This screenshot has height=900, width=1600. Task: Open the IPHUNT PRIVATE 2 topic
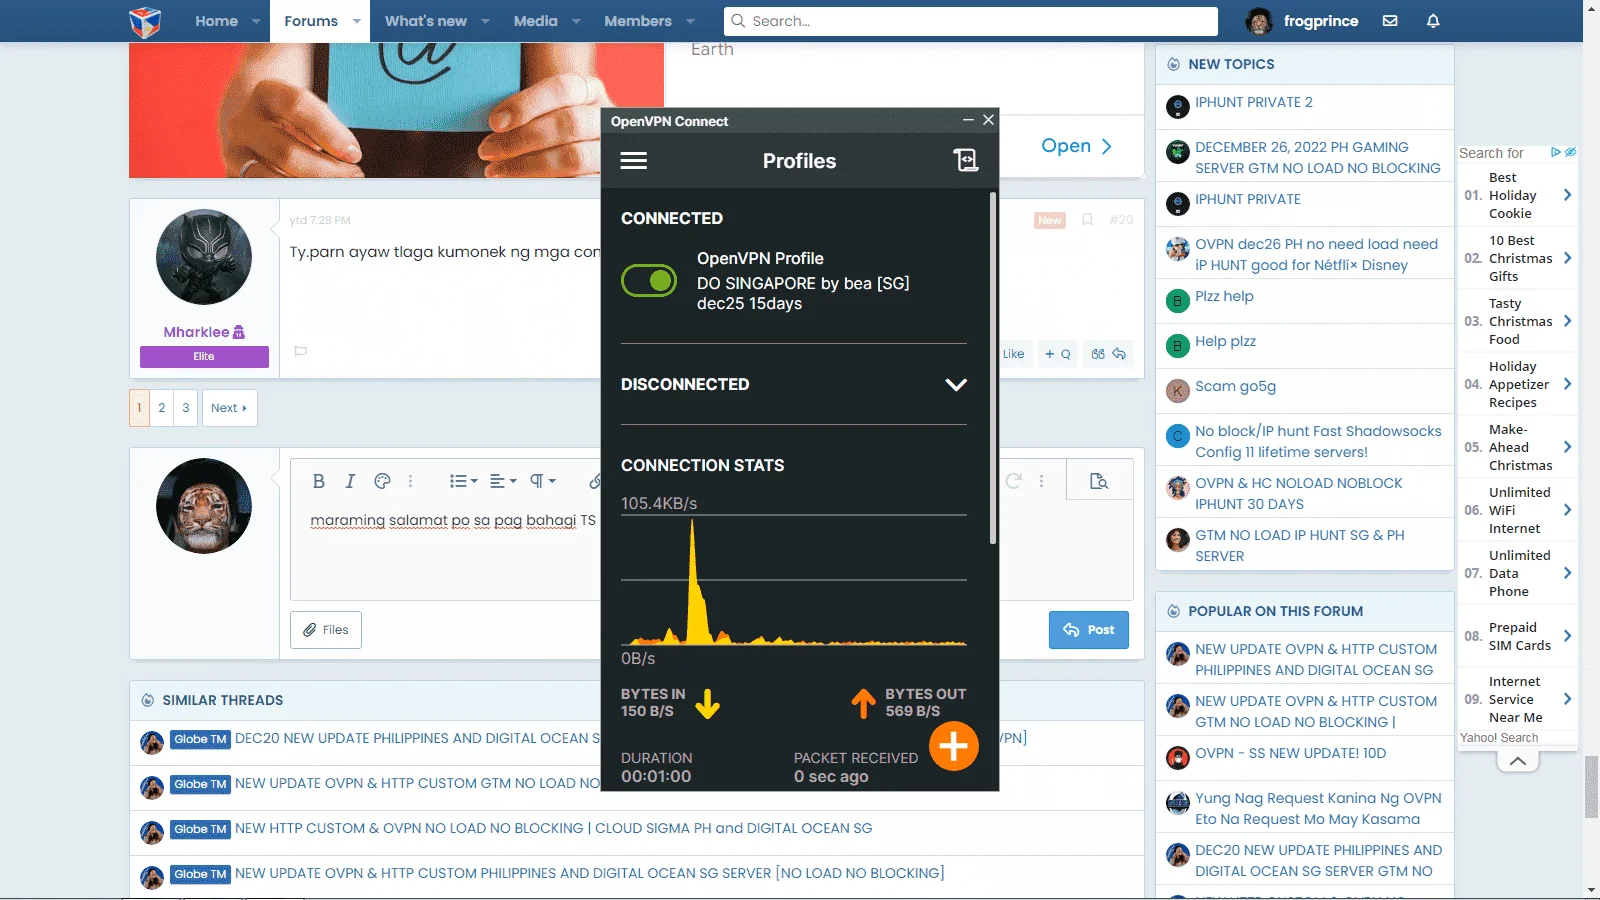[1254, 102]
